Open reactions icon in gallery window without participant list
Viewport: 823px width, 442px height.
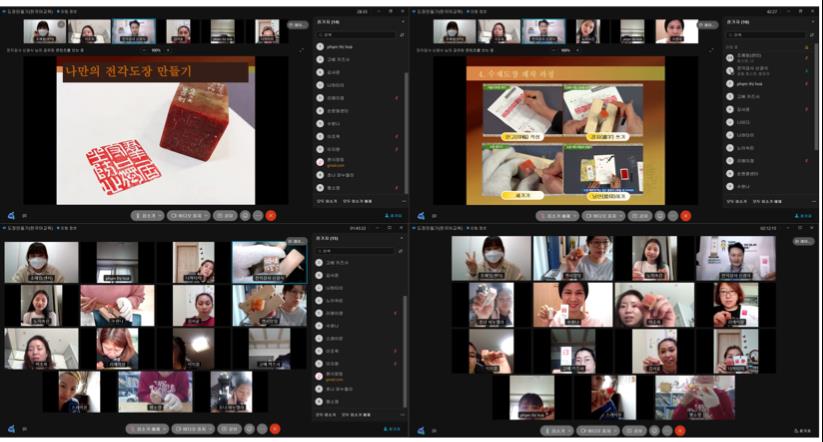coord(655,430)
